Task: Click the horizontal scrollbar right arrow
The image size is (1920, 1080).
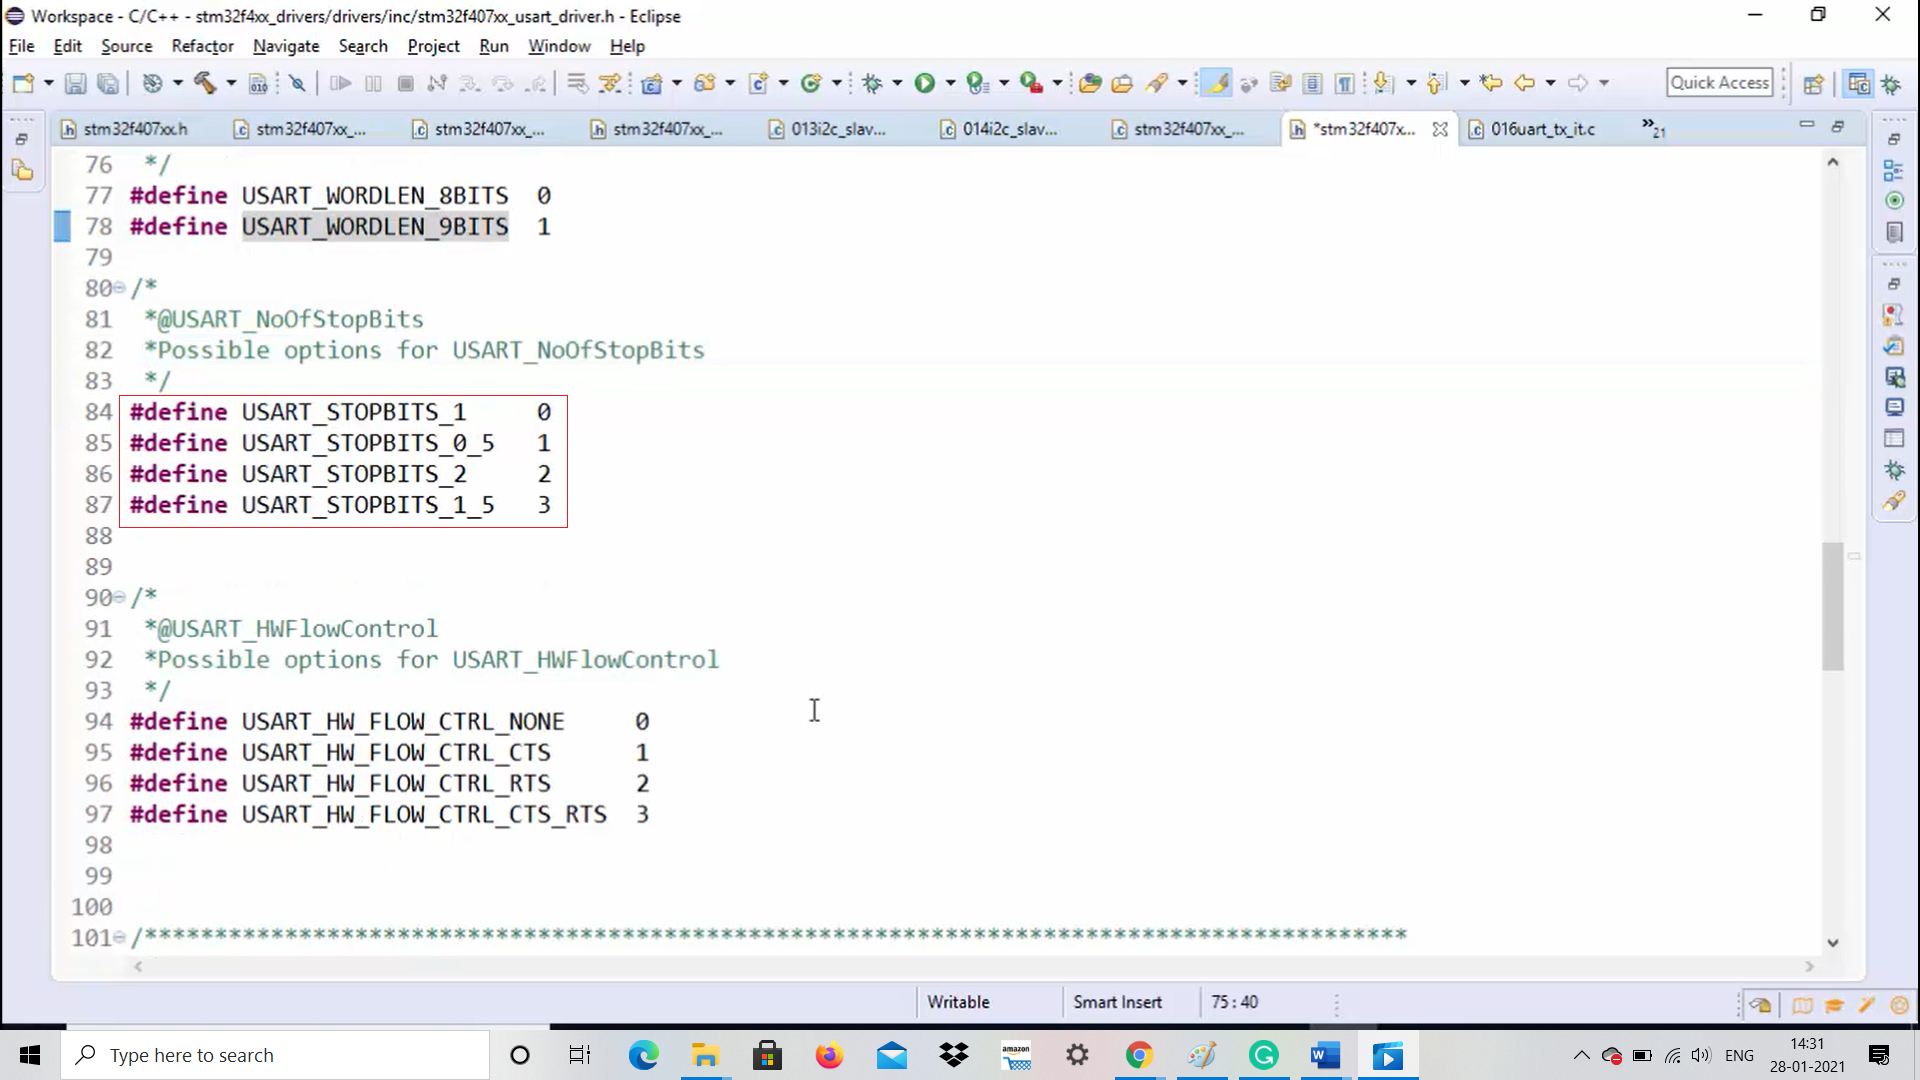Action: pos(1809,967)
